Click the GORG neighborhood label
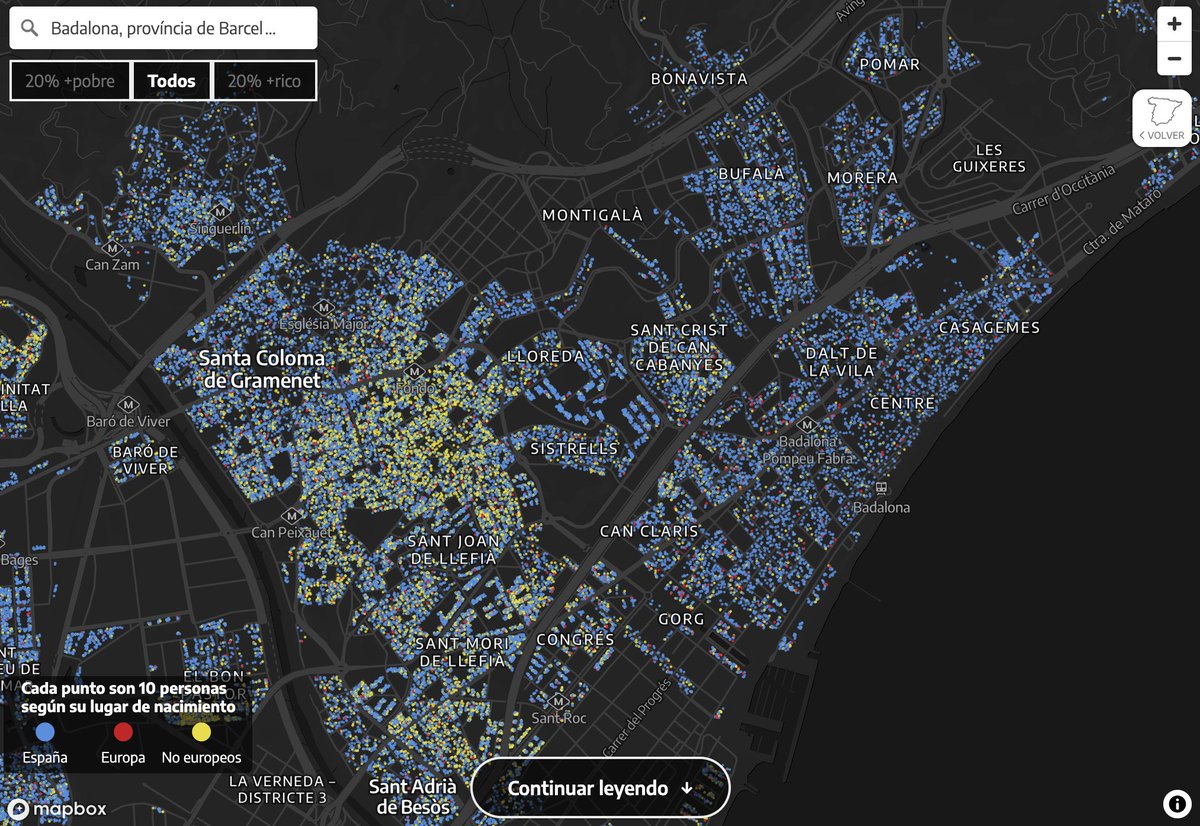Screen dimensions: 1200x826 coord(681,619)
